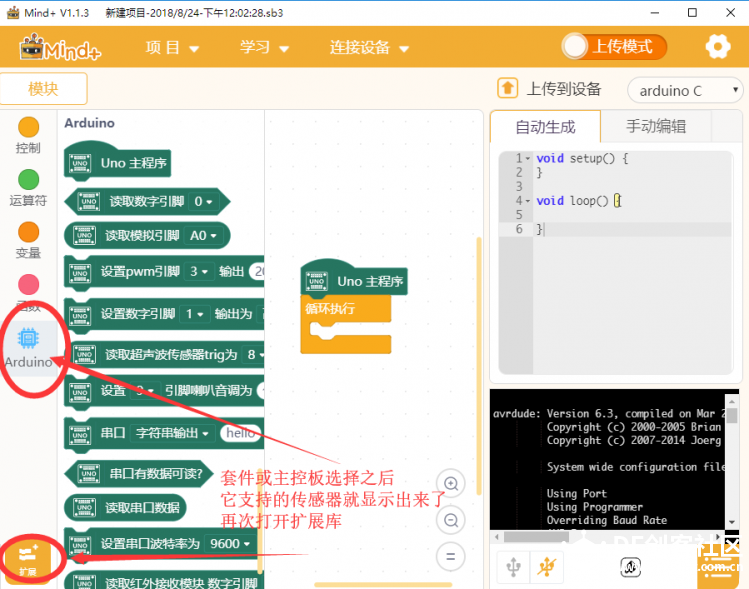This screenshot has height=589, width=749.
Task: Click the console vertical scrollbar down arrow
Action: (x=732, y=522)
